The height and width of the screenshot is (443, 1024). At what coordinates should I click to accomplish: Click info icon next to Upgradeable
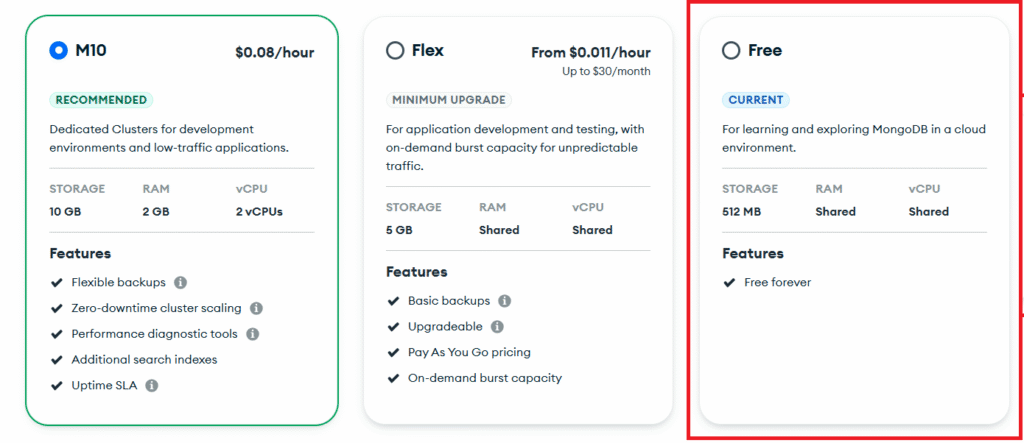497,327
